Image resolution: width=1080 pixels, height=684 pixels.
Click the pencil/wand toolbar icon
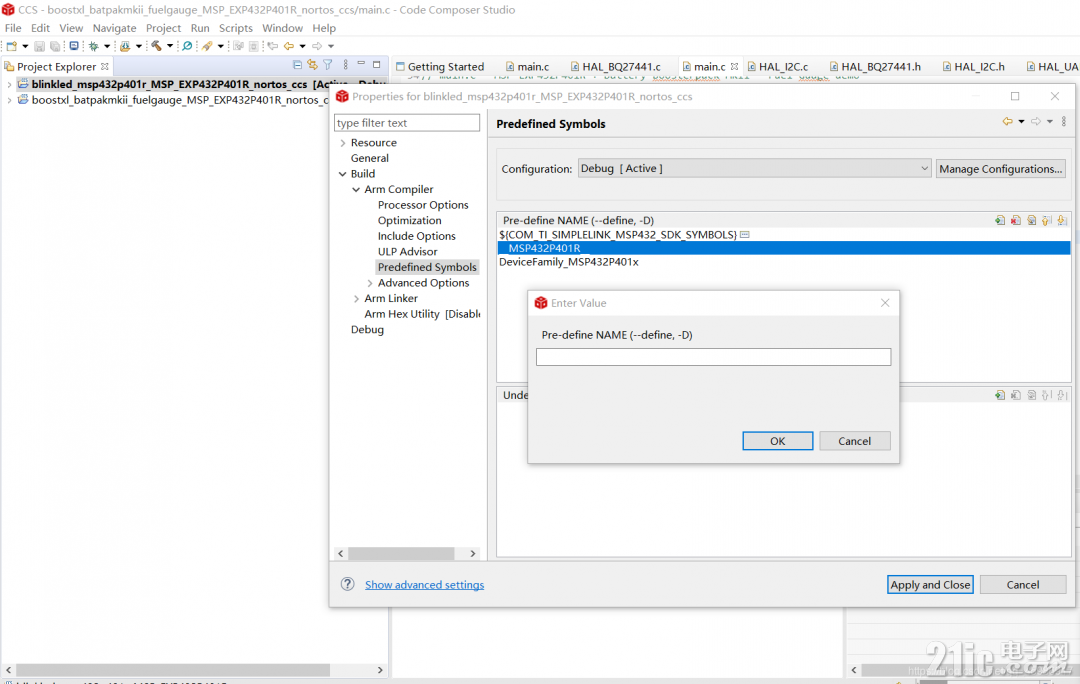207,46
